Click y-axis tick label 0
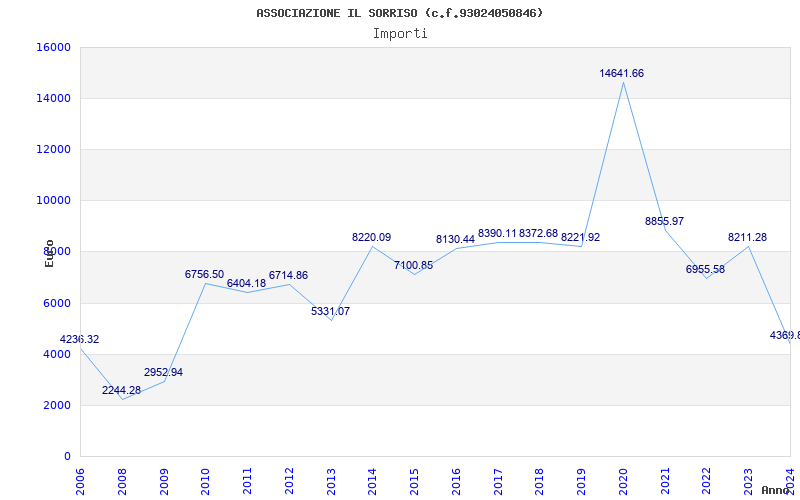This screenshot has height=500, width=800. 67,456
